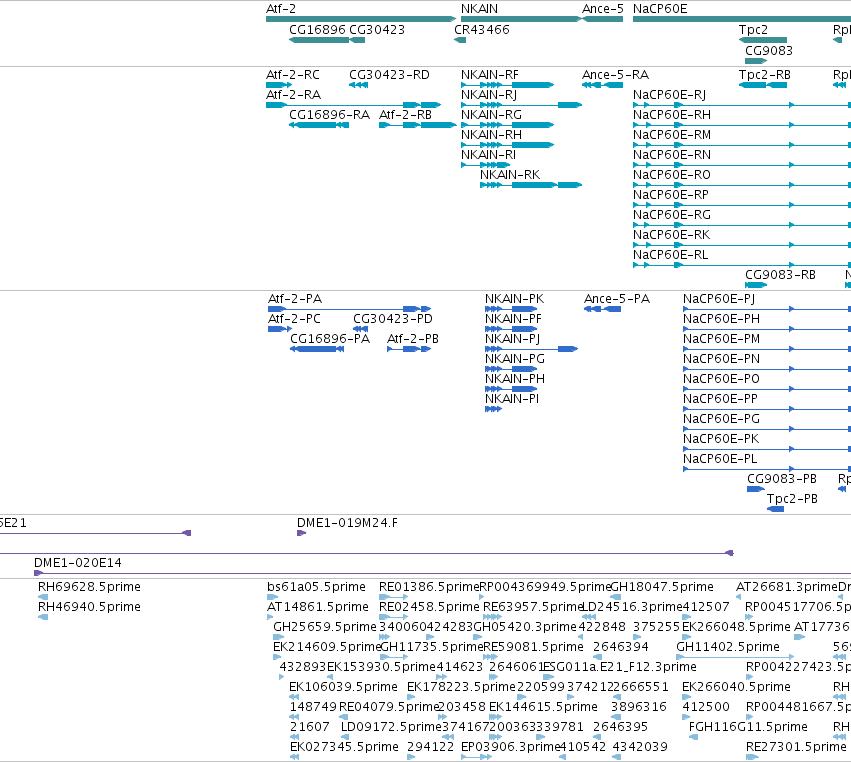Select the Atf-2-PB protein label
851x762 pixels.
coord(413,339)
